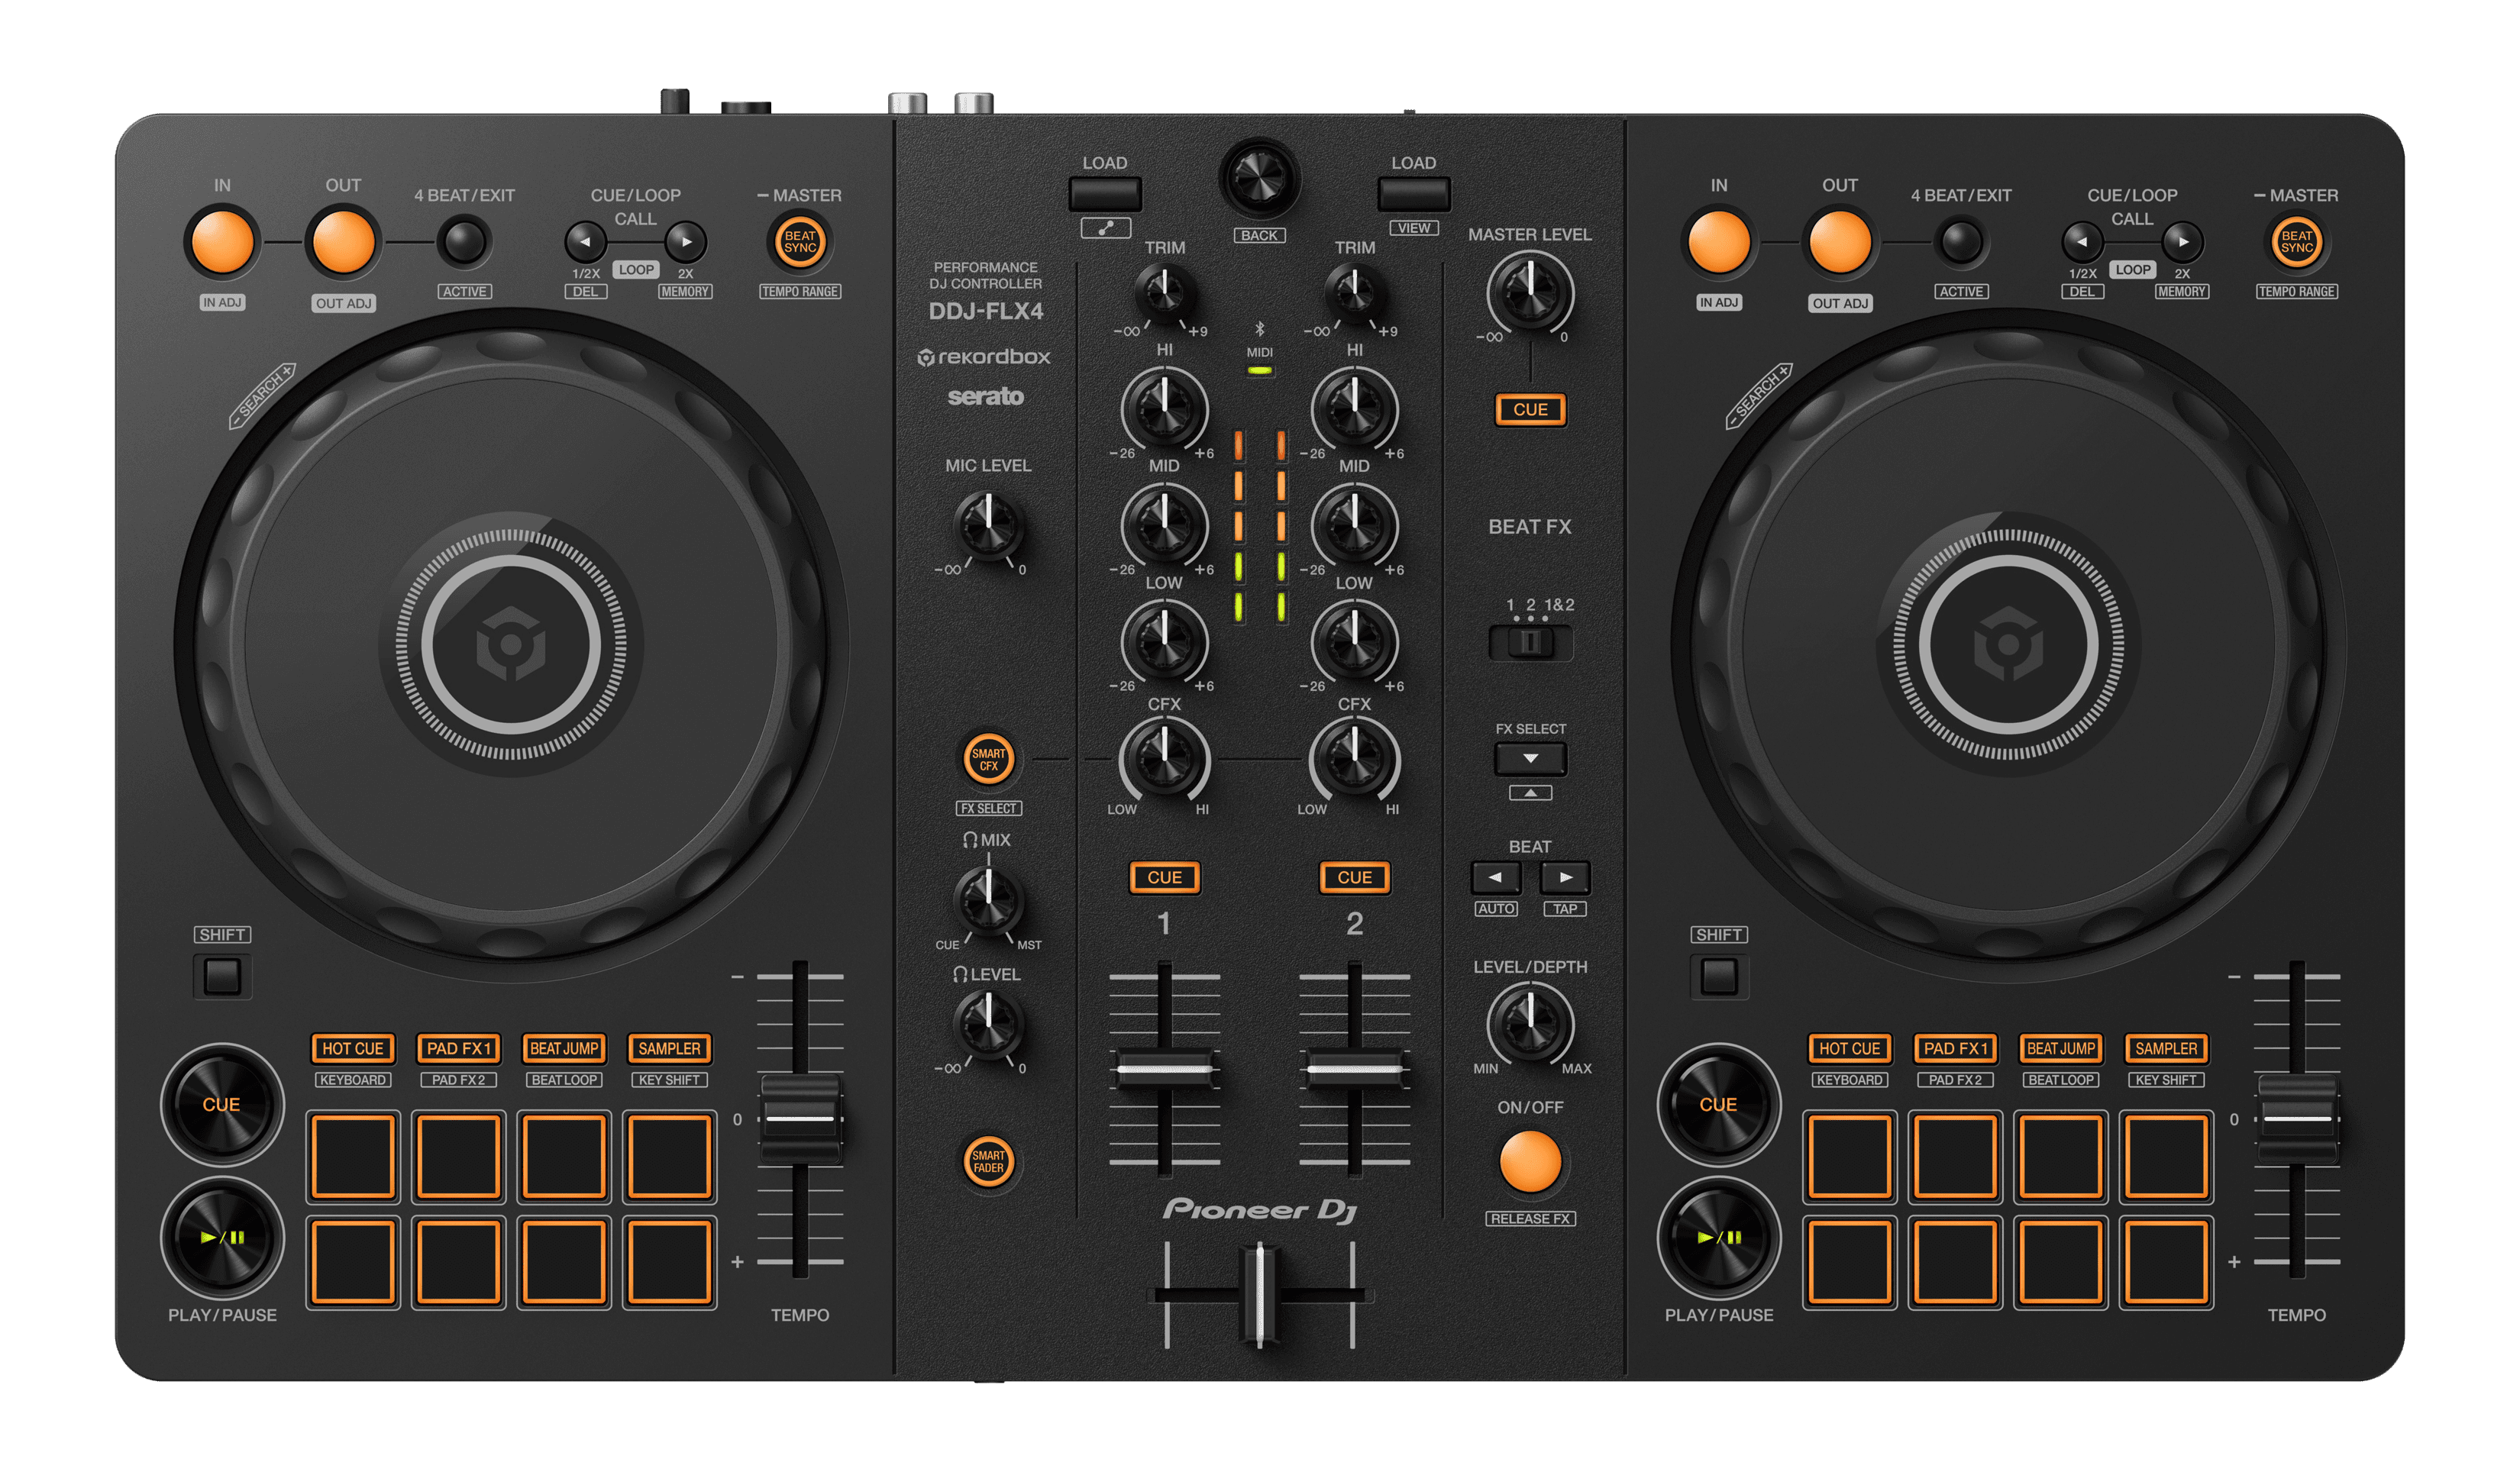2520x1472 pixels.
Task: Tap the loop IN button on left deck
Action: (x=223, y=243)
